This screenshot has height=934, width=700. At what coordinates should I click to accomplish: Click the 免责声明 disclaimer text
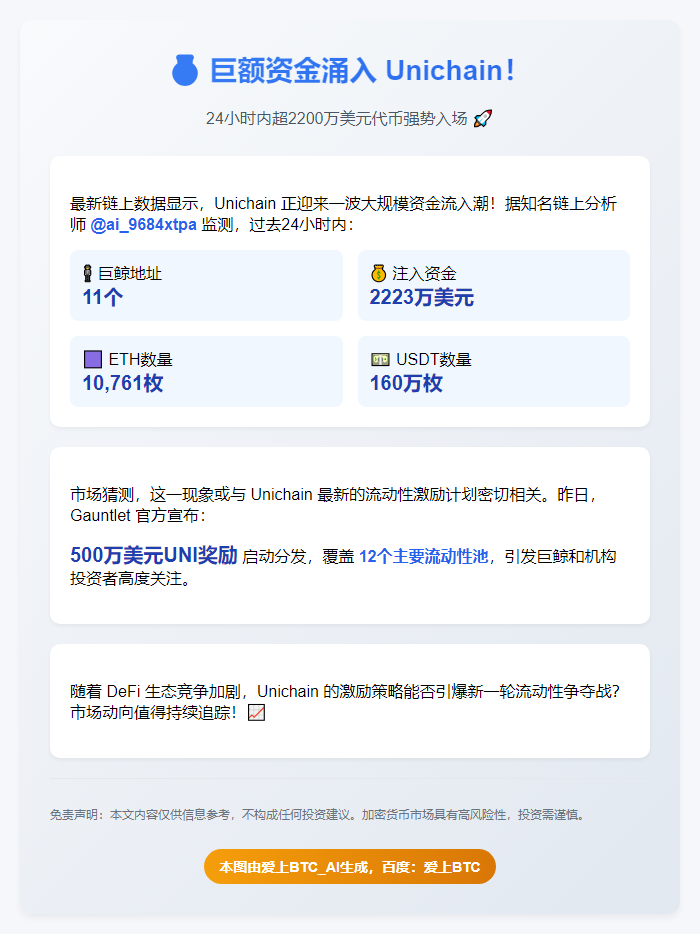319,814
